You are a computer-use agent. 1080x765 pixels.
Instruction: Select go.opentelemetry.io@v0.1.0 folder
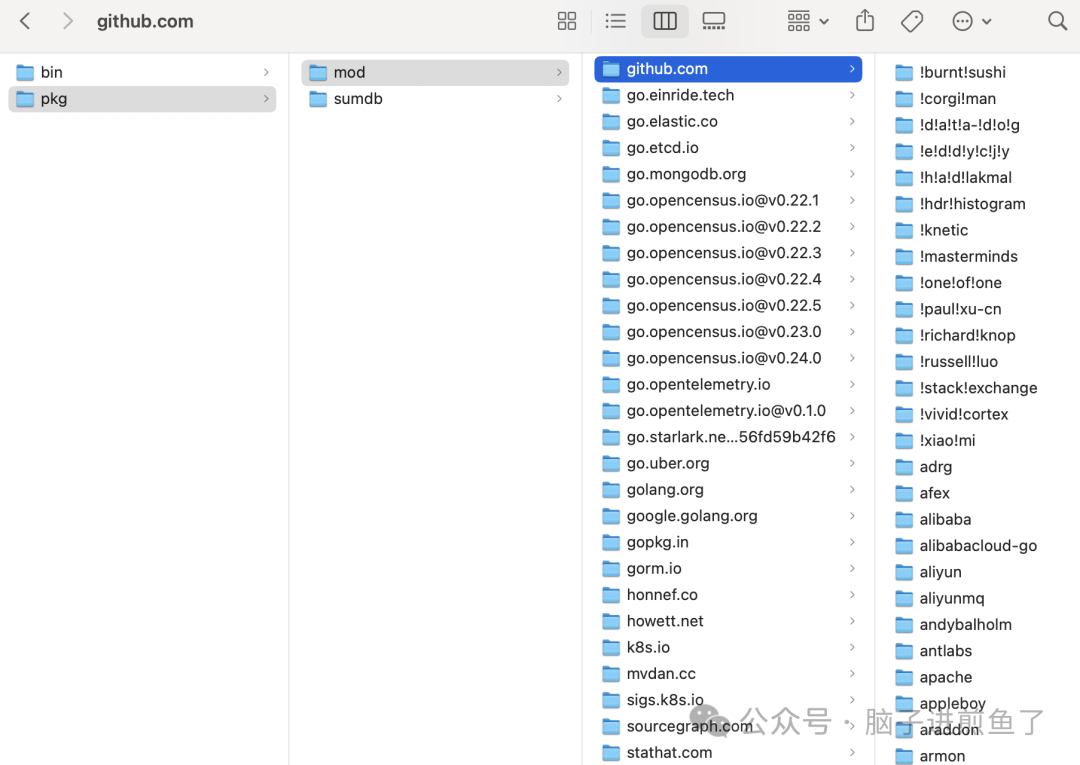(x=728, y=410)
